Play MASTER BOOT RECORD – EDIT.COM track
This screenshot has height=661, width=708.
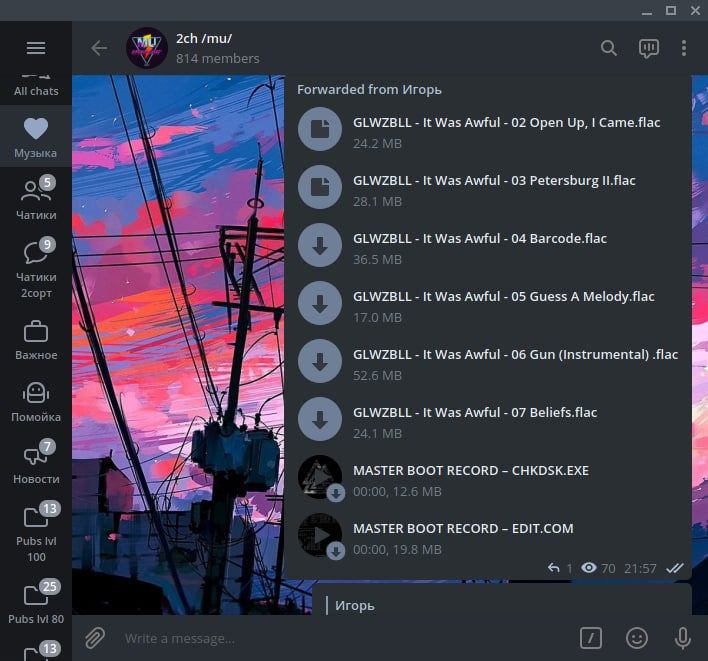[320, 535]
